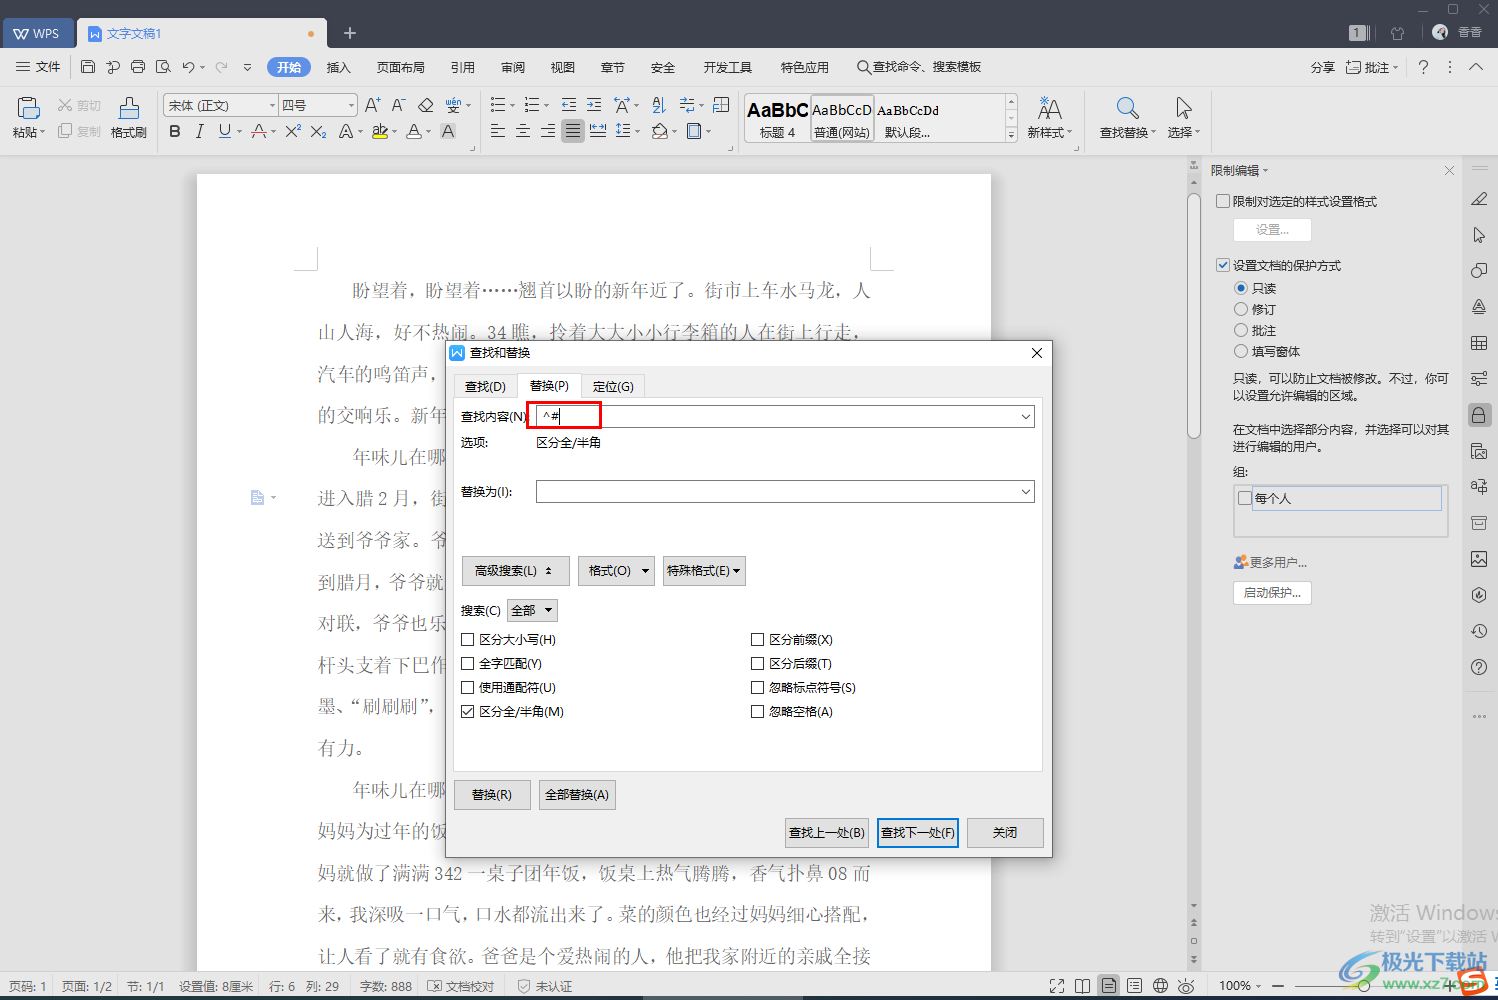Expand the styles gallery
The height and width of the screenshot is (1000, 1498).
(1011, 135)
